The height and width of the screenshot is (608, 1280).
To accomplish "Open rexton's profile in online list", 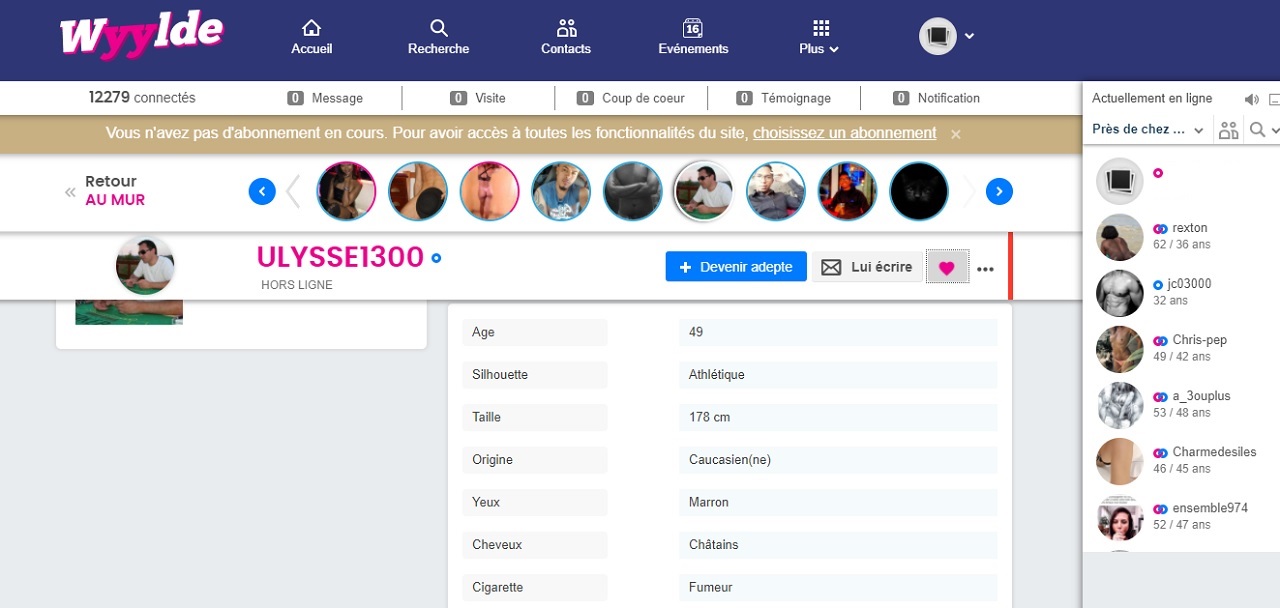I will click(x=1189, y=229).
